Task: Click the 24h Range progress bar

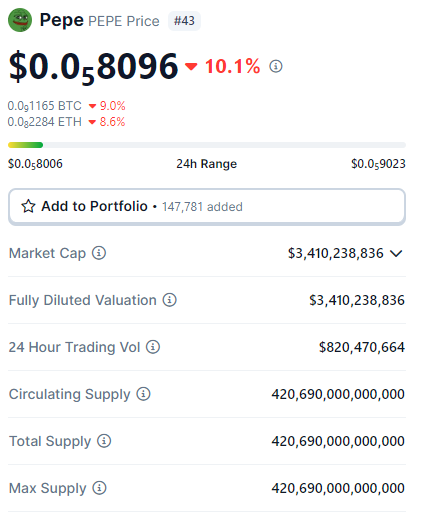Action: tap(207, 145)
